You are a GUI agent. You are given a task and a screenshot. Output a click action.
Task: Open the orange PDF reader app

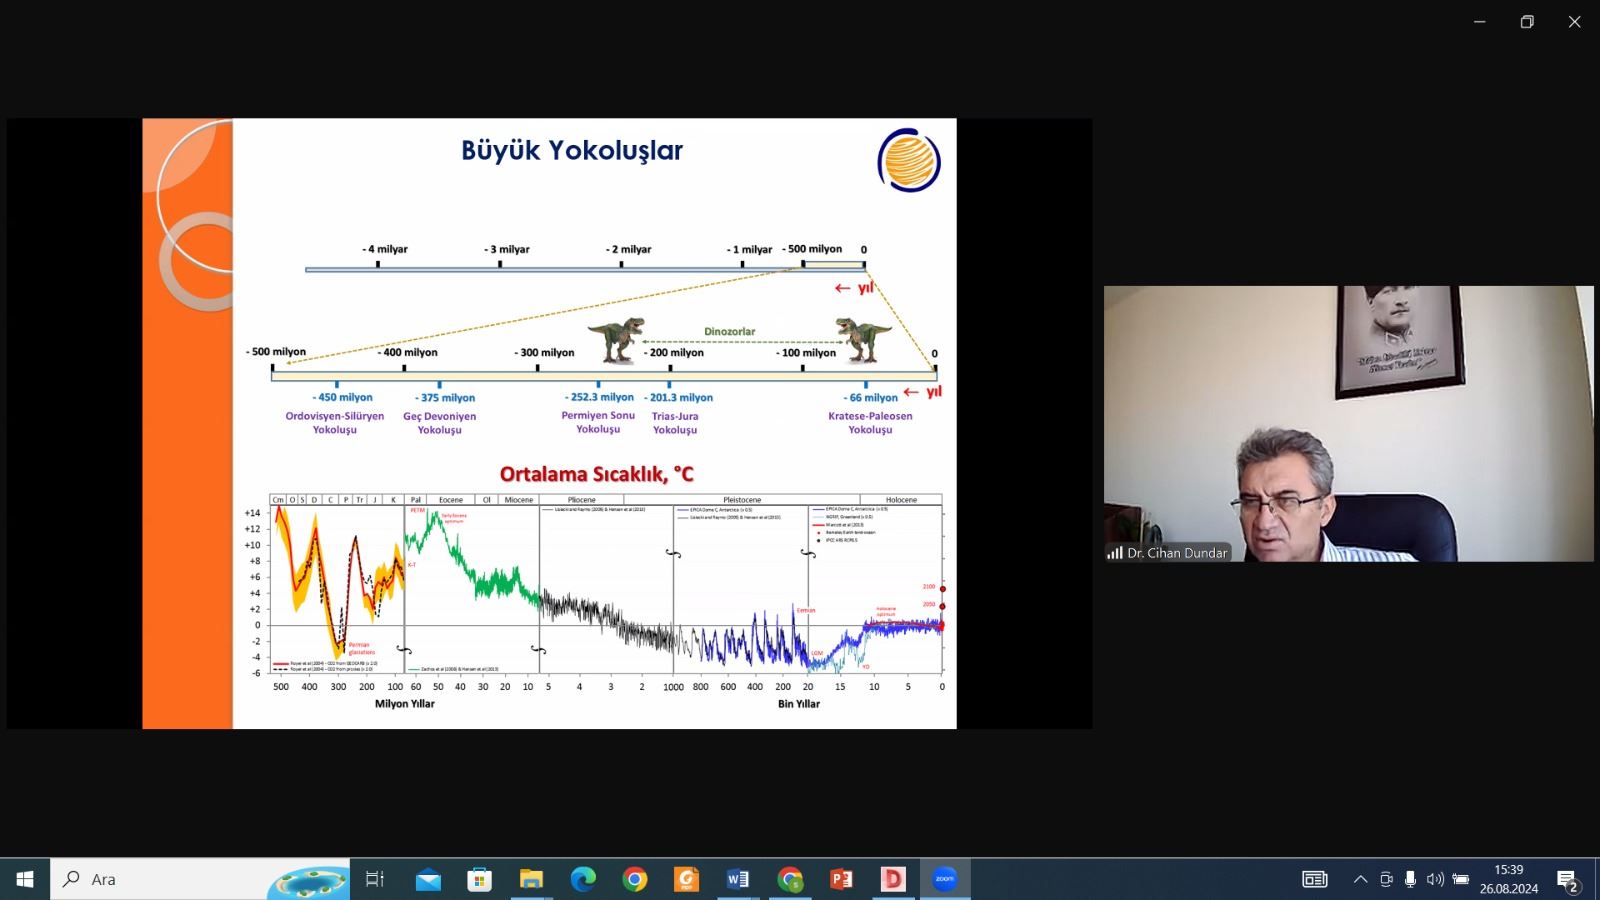(x=686, y=879)
